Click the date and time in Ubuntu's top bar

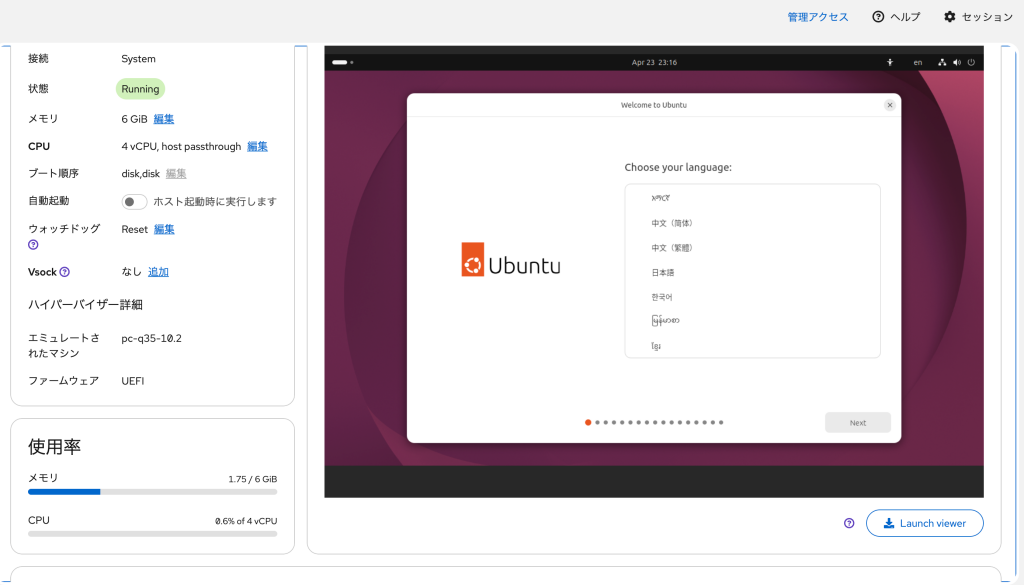[654, 62]
